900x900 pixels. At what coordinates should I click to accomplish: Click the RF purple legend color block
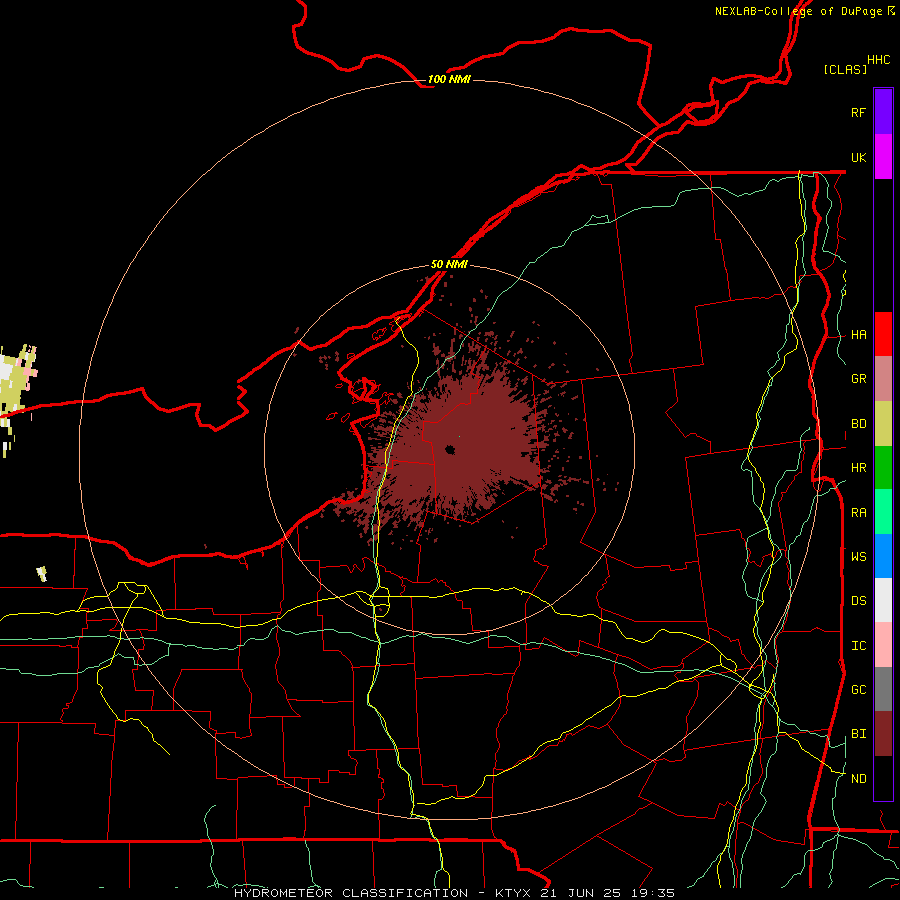883,112
